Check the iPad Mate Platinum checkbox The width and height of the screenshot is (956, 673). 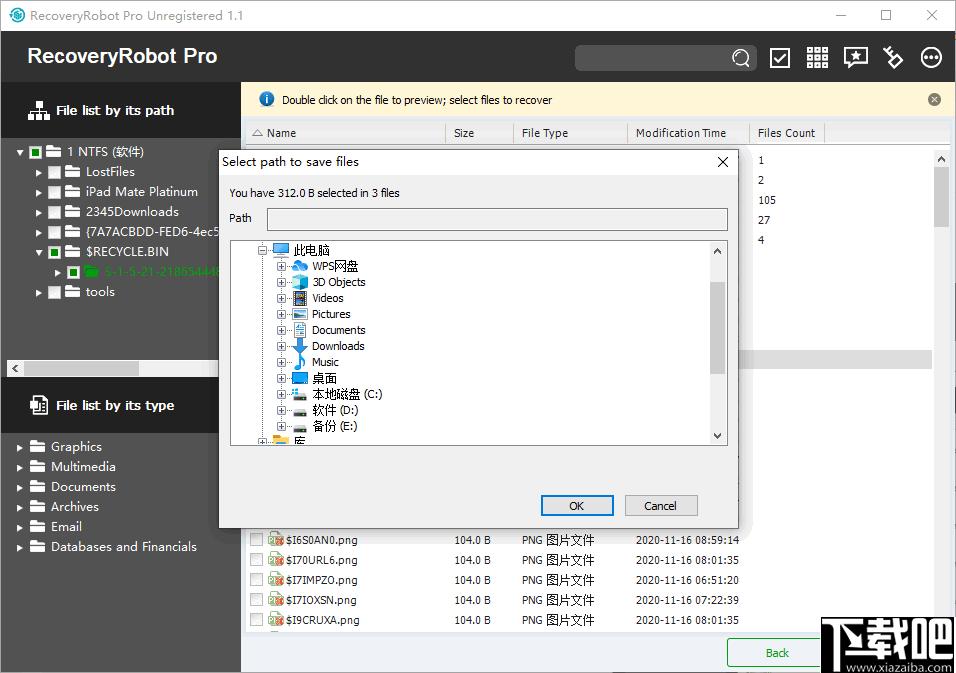54,192
